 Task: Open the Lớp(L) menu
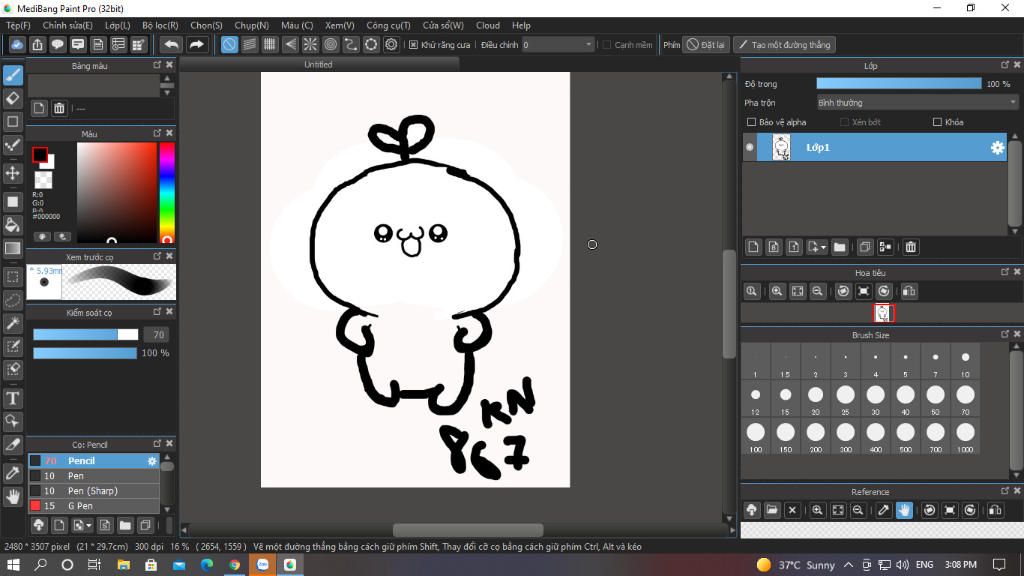click(x=118, y=25)
